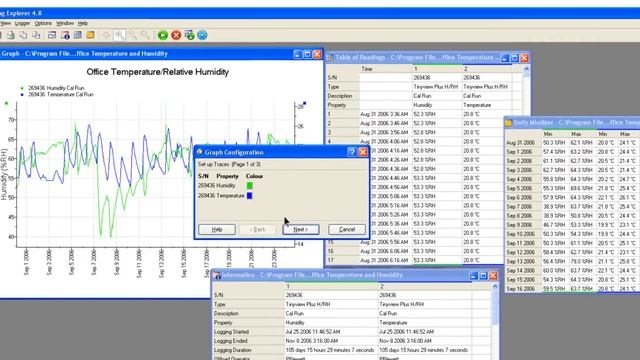Click the blue round toolbar icon
The height and width of the screenshot is (360, 640).
click(202, 35)
